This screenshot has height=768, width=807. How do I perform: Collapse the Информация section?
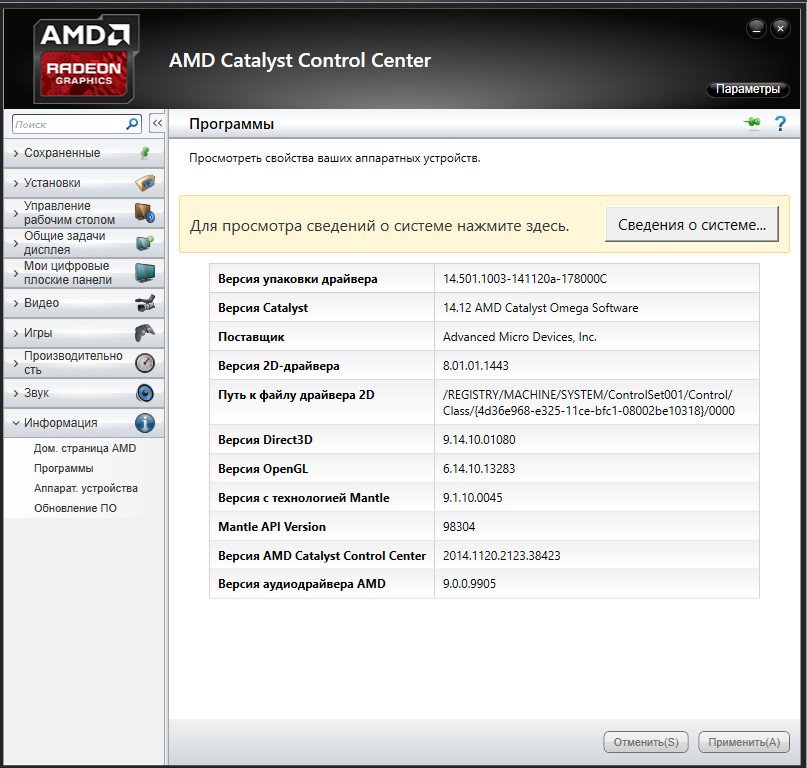[60, 423]
